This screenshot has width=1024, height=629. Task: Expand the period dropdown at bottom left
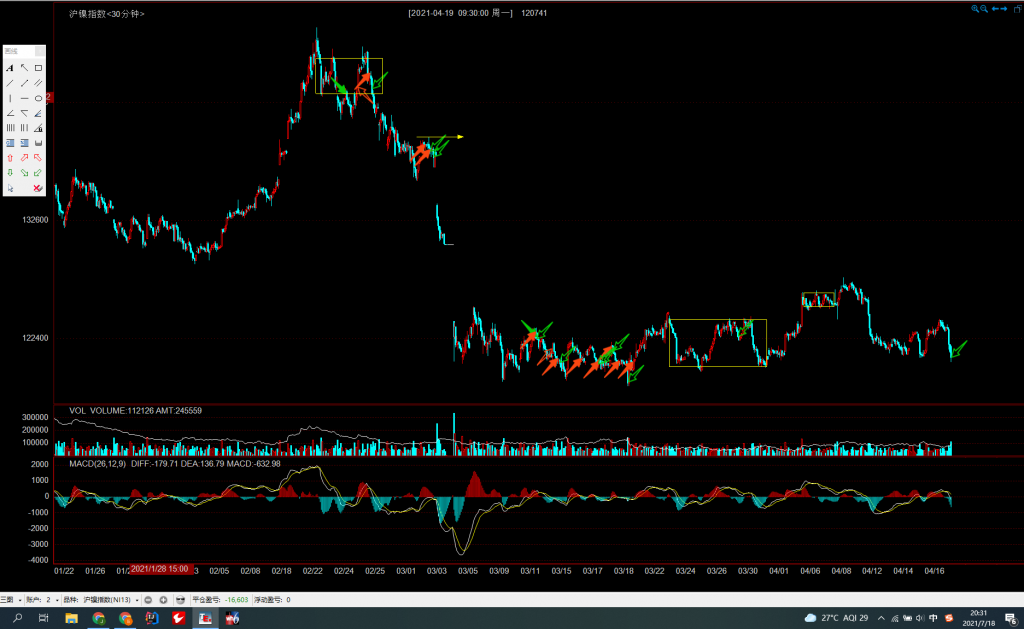[x=19, y=600]
